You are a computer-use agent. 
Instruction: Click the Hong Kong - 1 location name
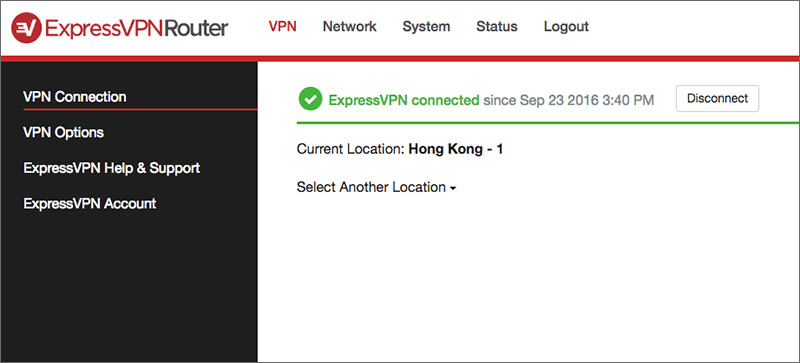(x=456, y=150)
